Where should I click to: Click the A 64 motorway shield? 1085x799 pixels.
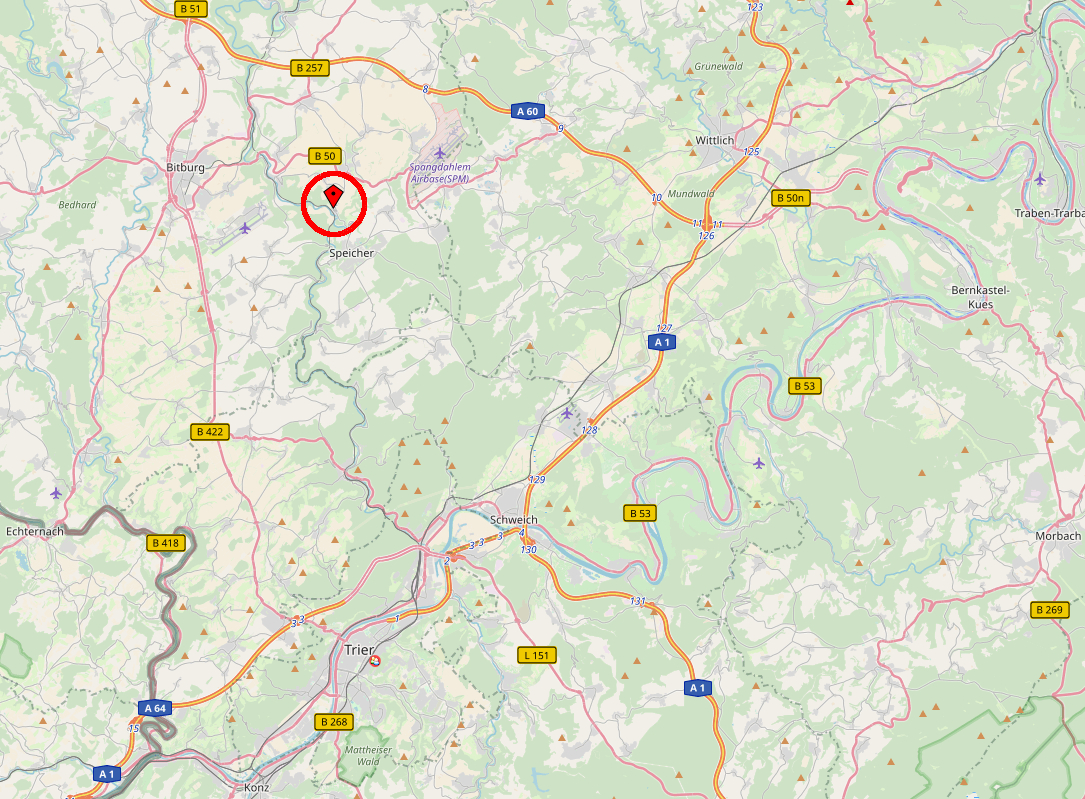(x=155, y=708)
